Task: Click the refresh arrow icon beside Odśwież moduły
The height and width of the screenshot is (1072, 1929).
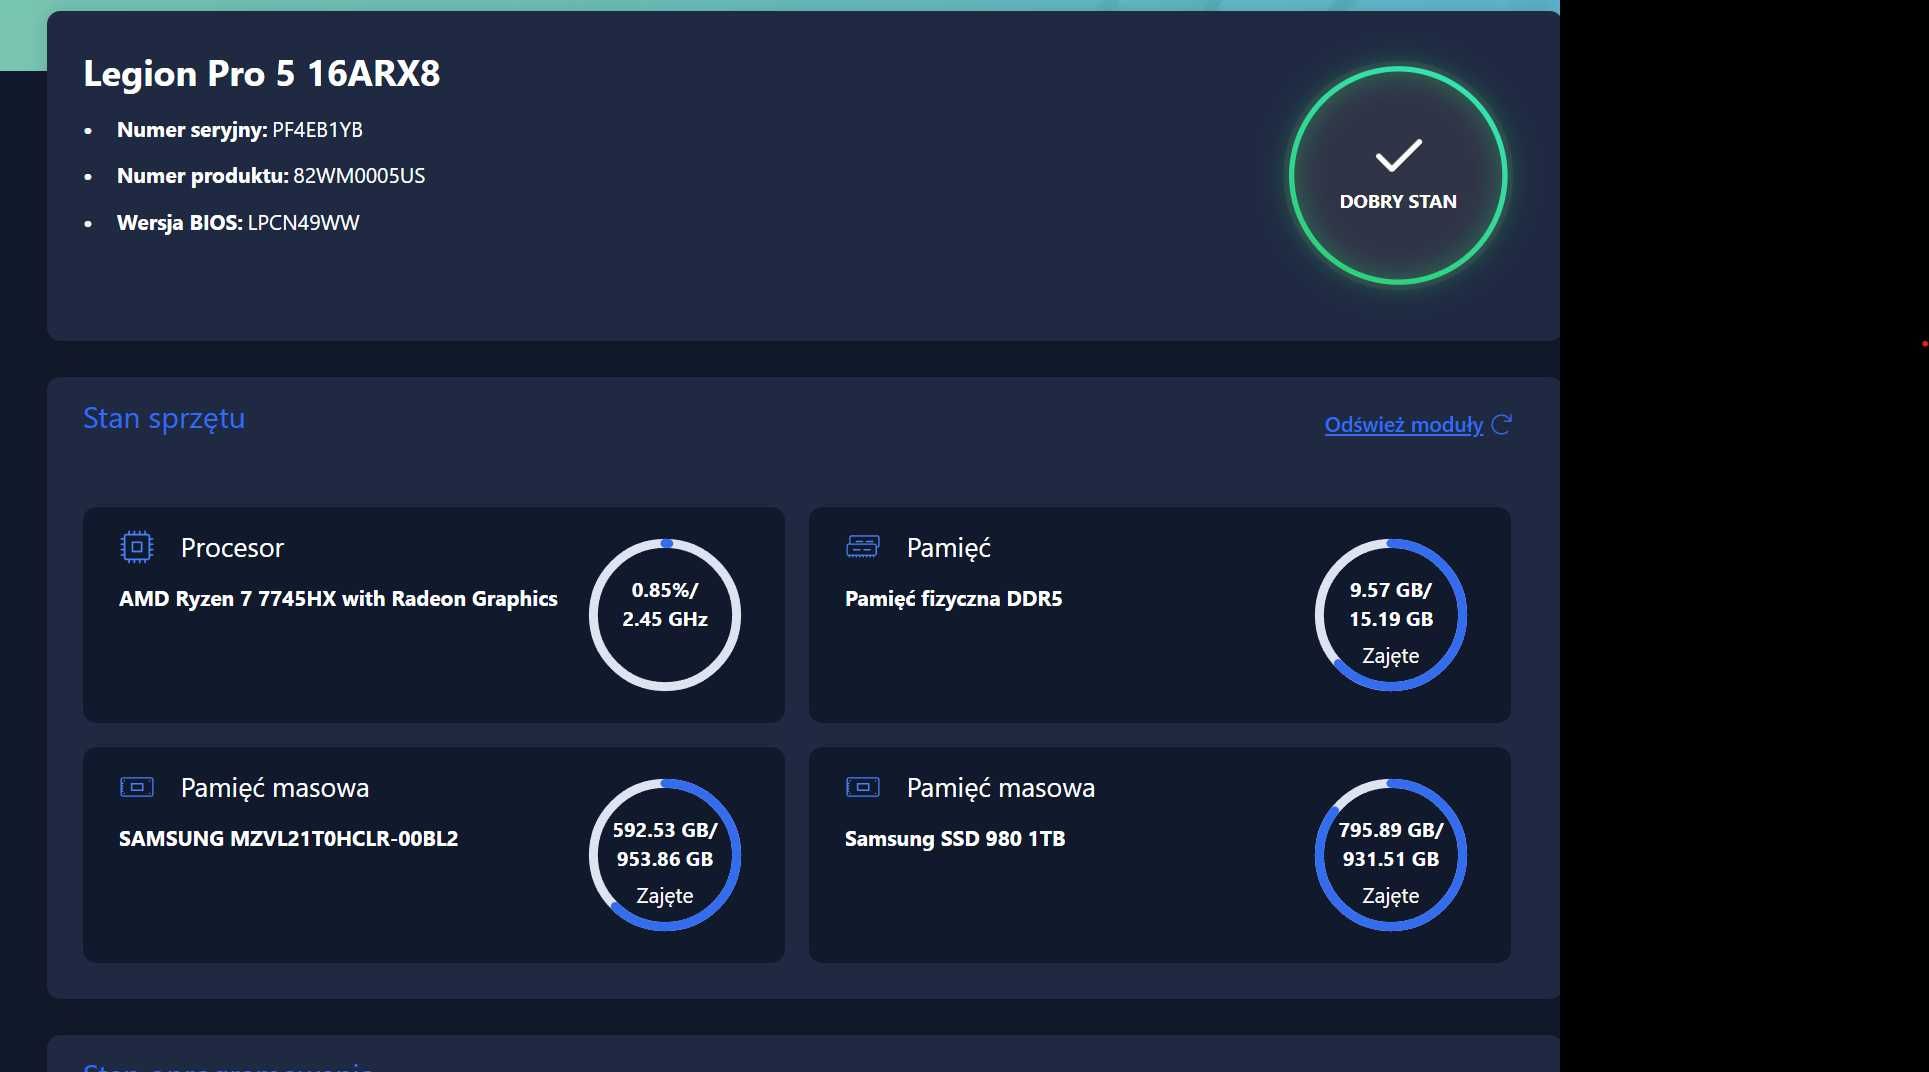Action: (1501, 425)
